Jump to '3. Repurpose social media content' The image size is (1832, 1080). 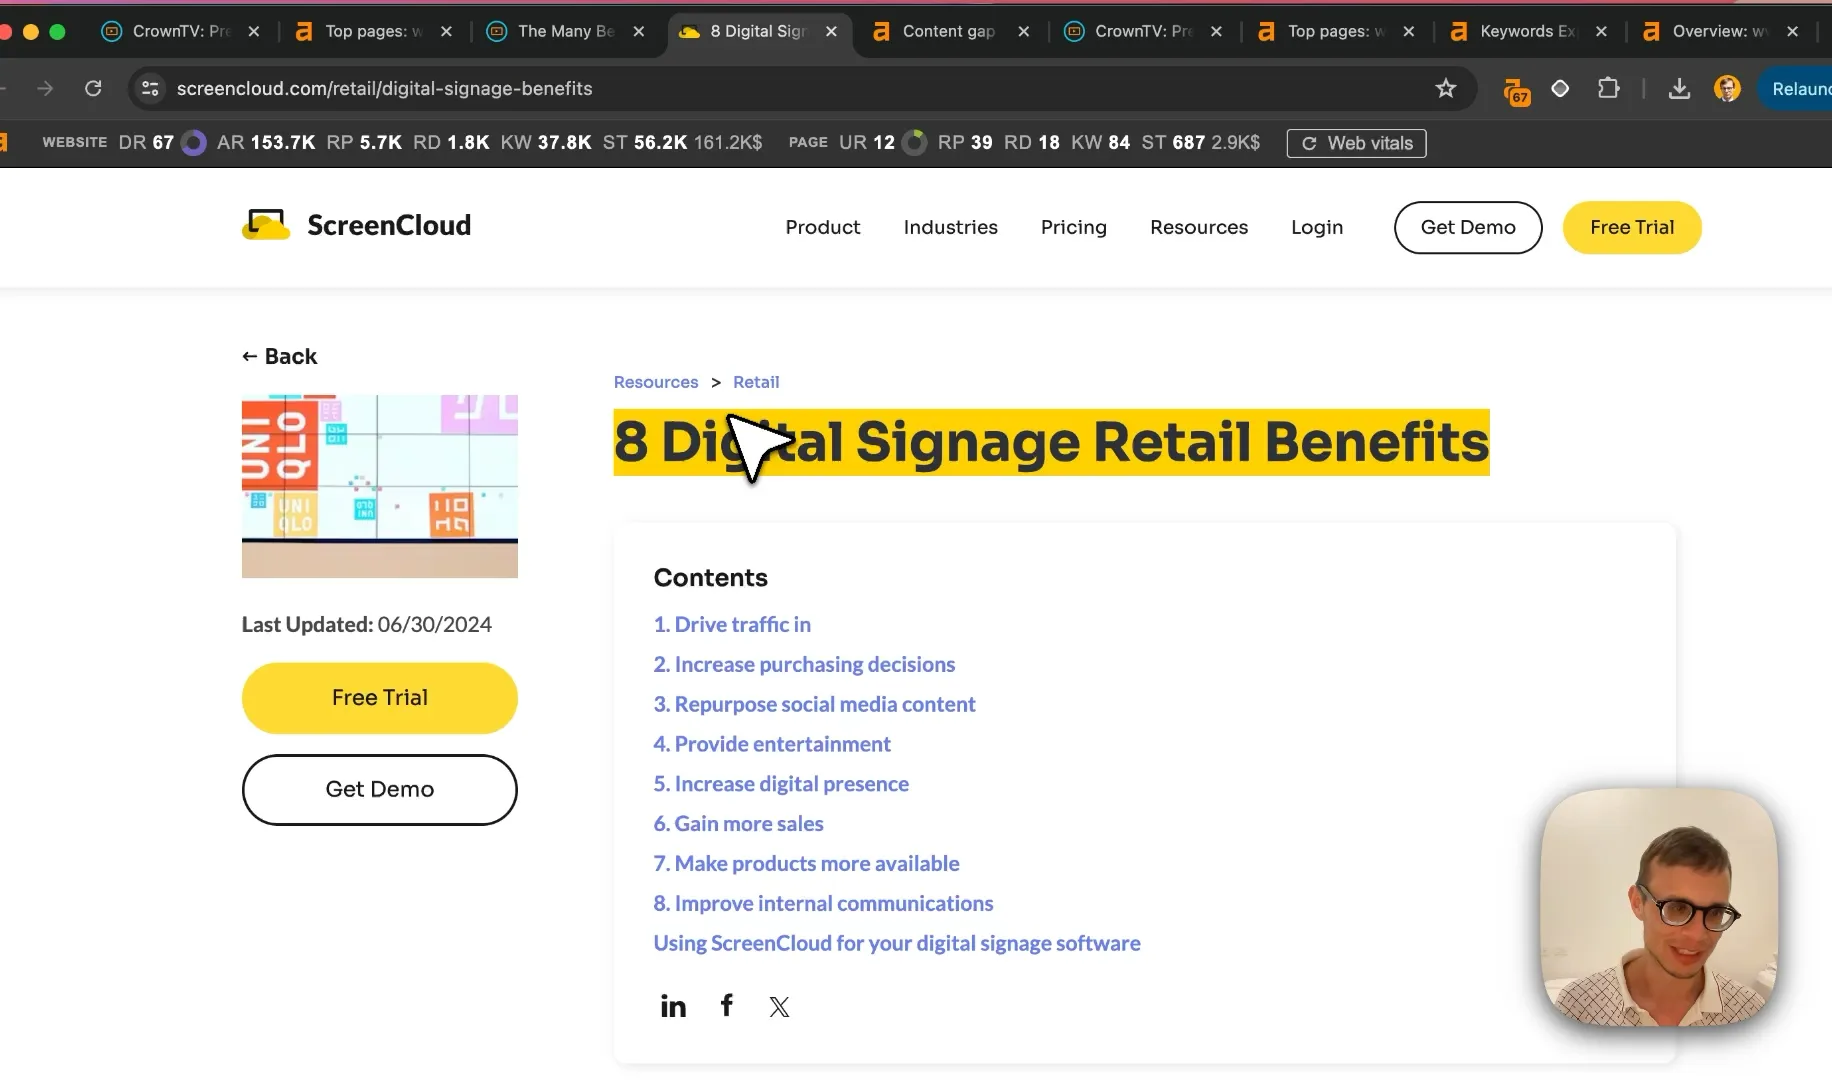point(814,704)
